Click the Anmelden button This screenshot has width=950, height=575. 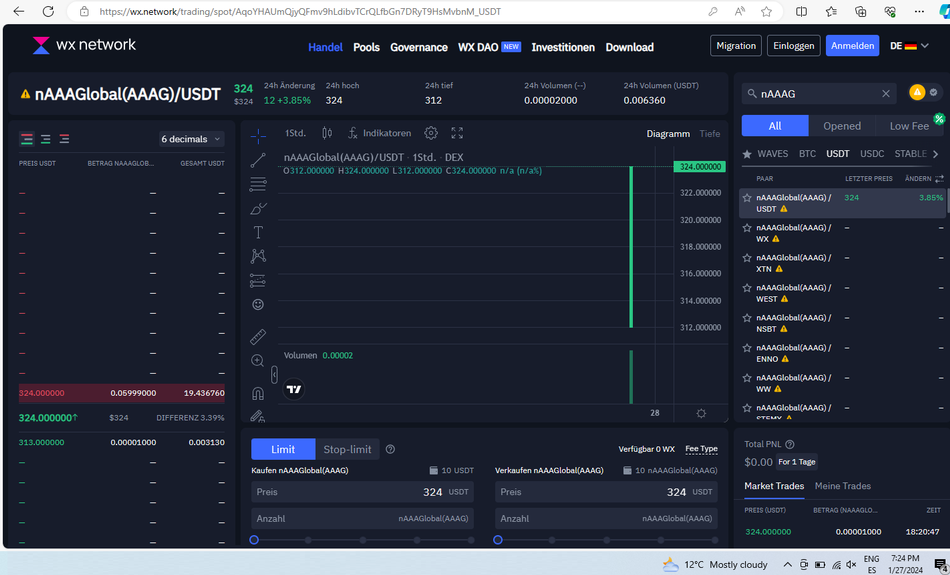pyautogui.click(x=852, y=46)
